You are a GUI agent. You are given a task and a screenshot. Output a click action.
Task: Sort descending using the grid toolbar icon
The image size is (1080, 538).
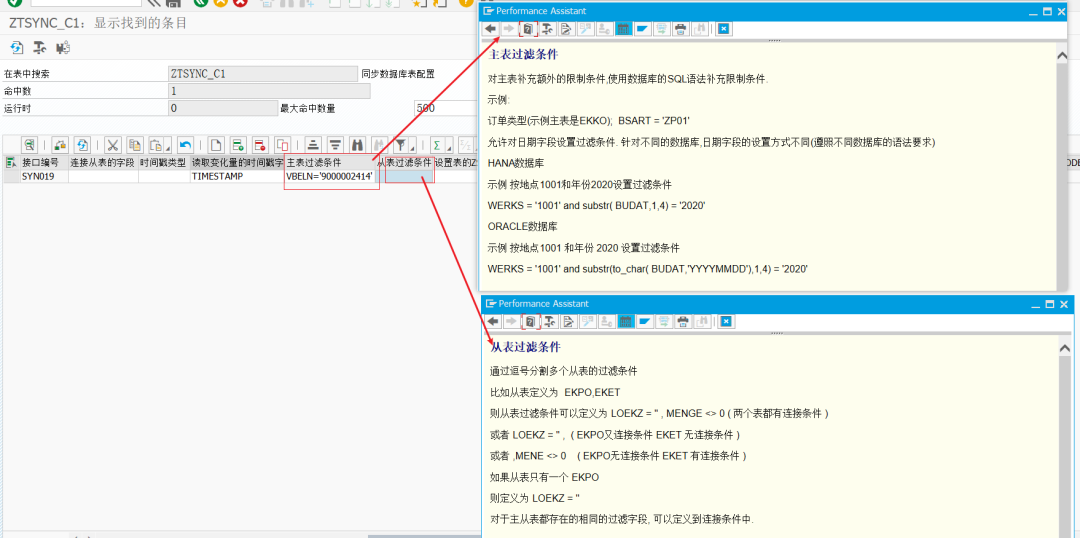tap(335, 145)
